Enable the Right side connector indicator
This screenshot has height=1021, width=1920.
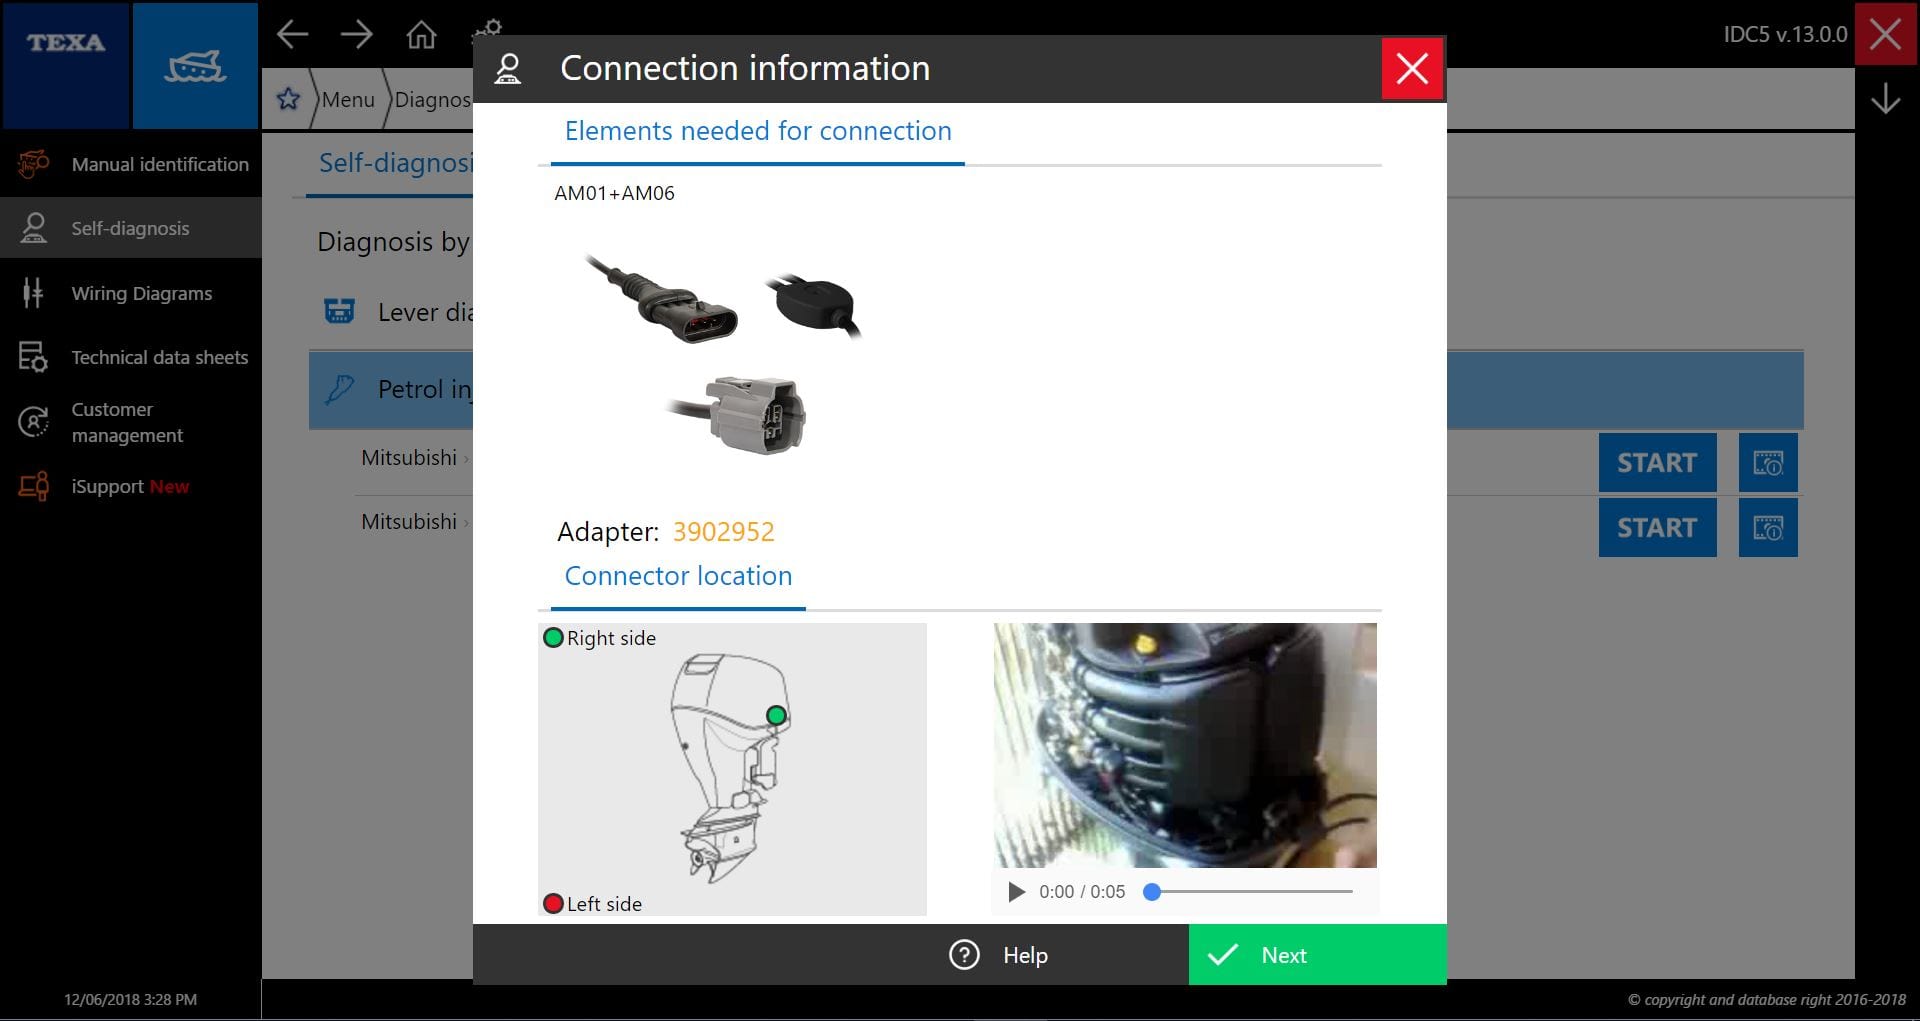(x=553, y=637)
